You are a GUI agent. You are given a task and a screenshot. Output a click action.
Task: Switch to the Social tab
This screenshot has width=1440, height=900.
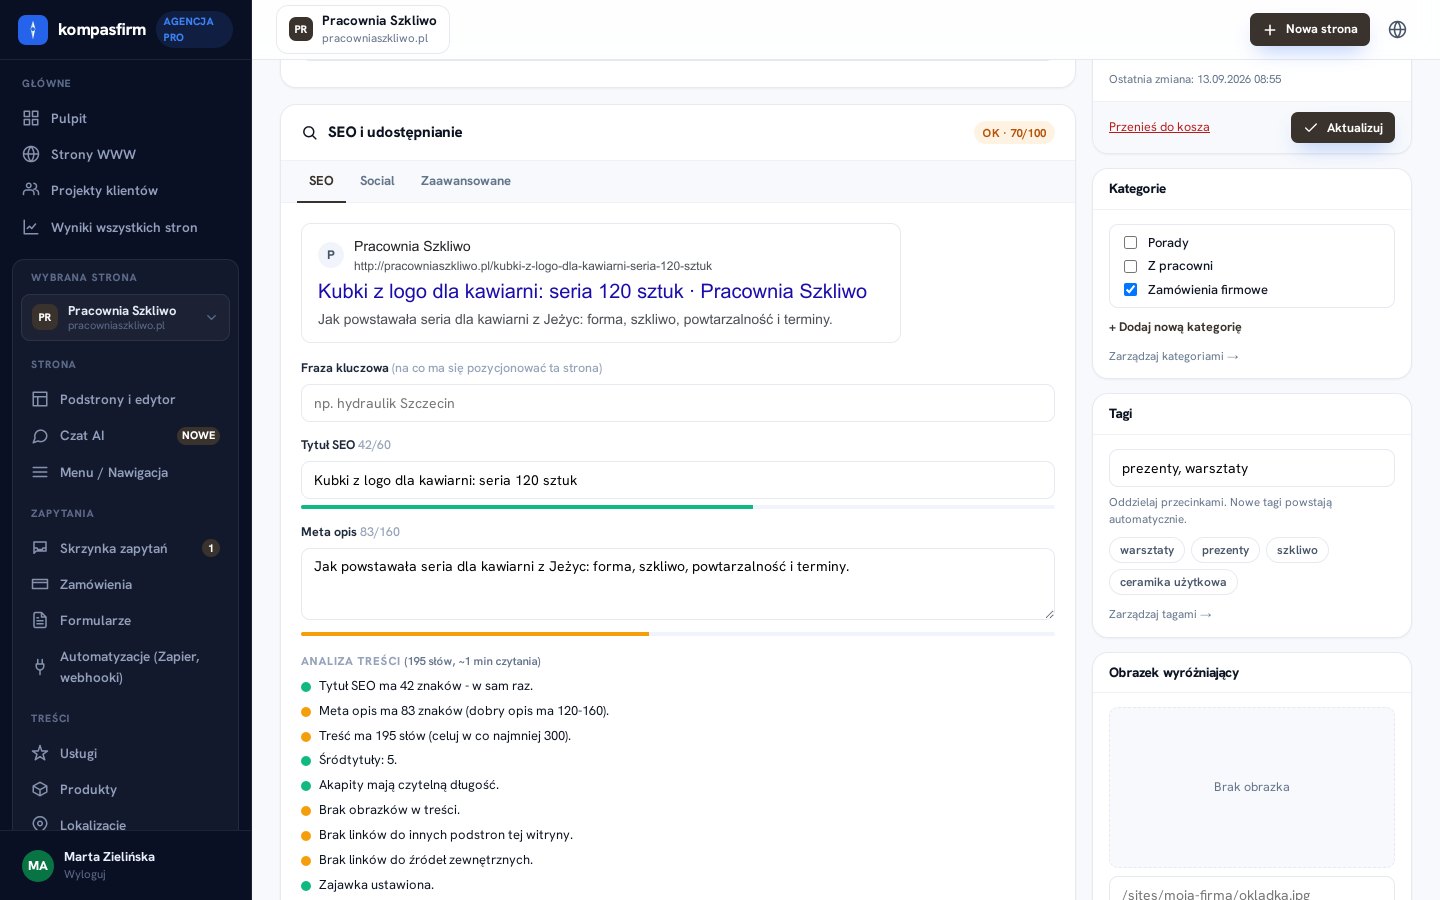point(377,181)
